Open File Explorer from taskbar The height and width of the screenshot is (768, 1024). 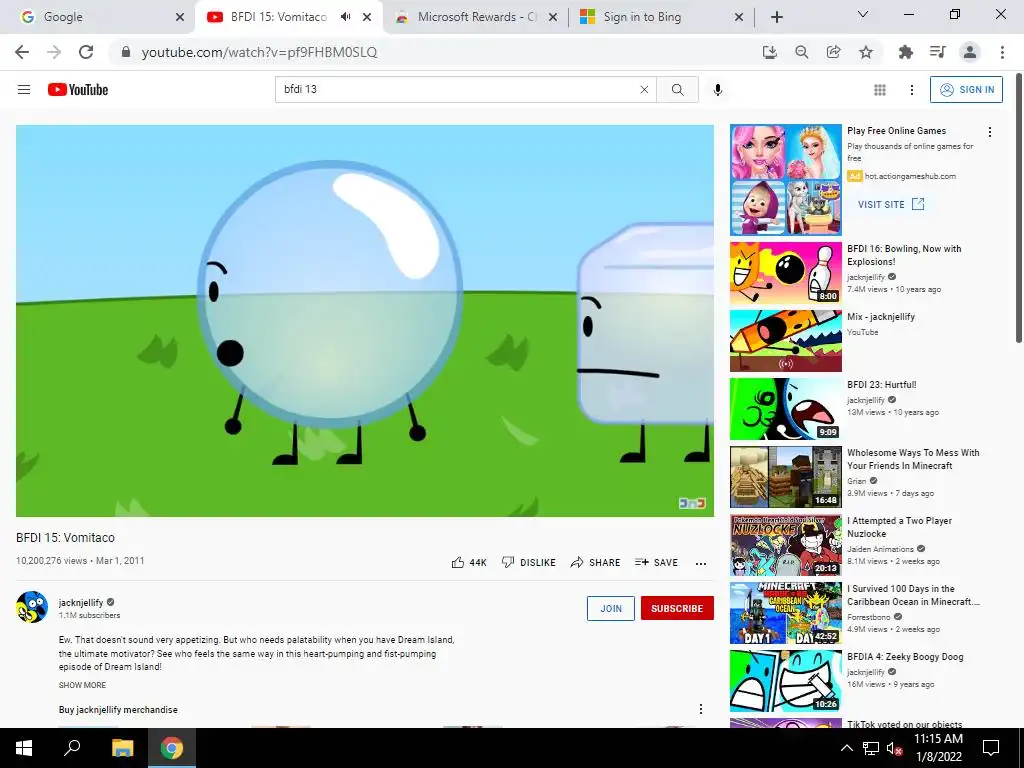pyautogui.click(x=122, y=748)
